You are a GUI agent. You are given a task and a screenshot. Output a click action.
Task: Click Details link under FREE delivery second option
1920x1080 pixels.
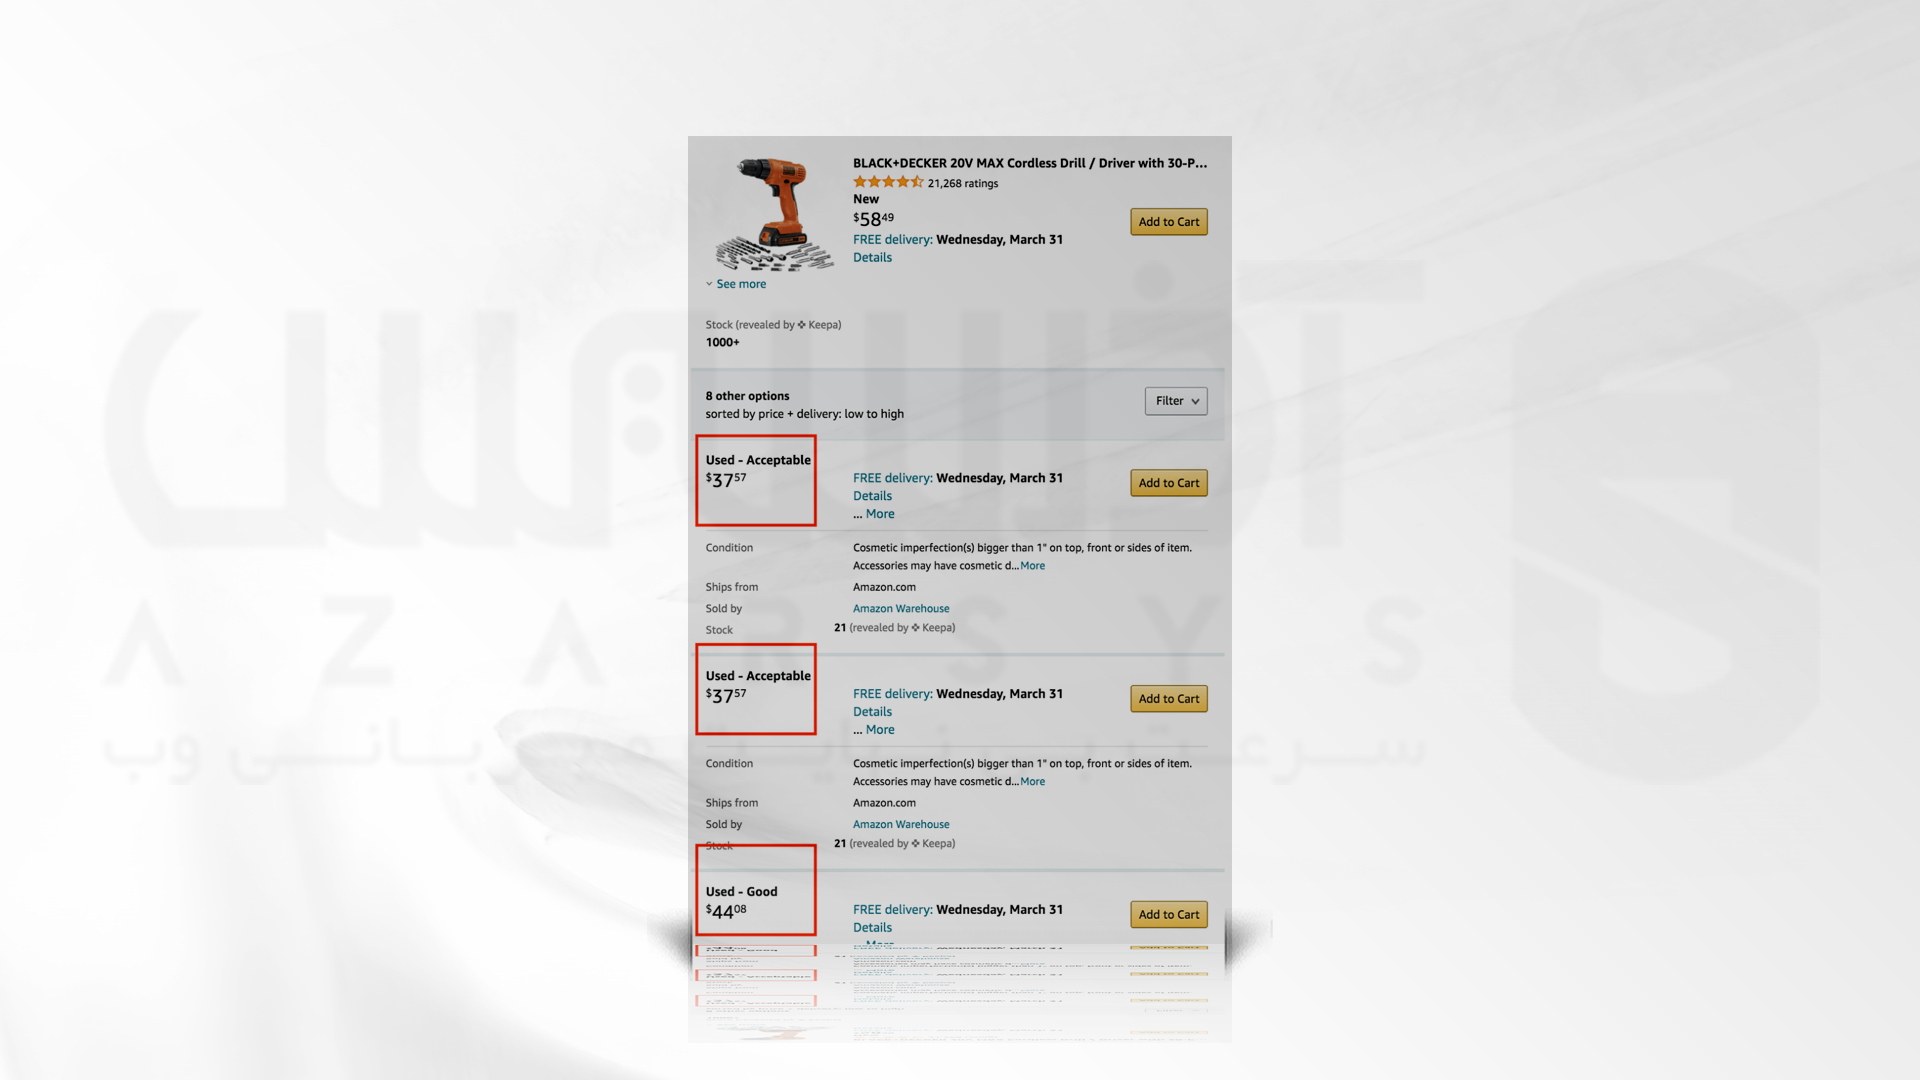(872, 711)
